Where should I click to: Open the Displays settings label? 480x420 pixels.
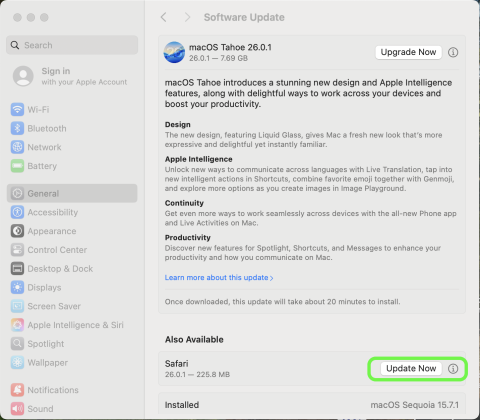pyautogui.click(x=44, y=287)
